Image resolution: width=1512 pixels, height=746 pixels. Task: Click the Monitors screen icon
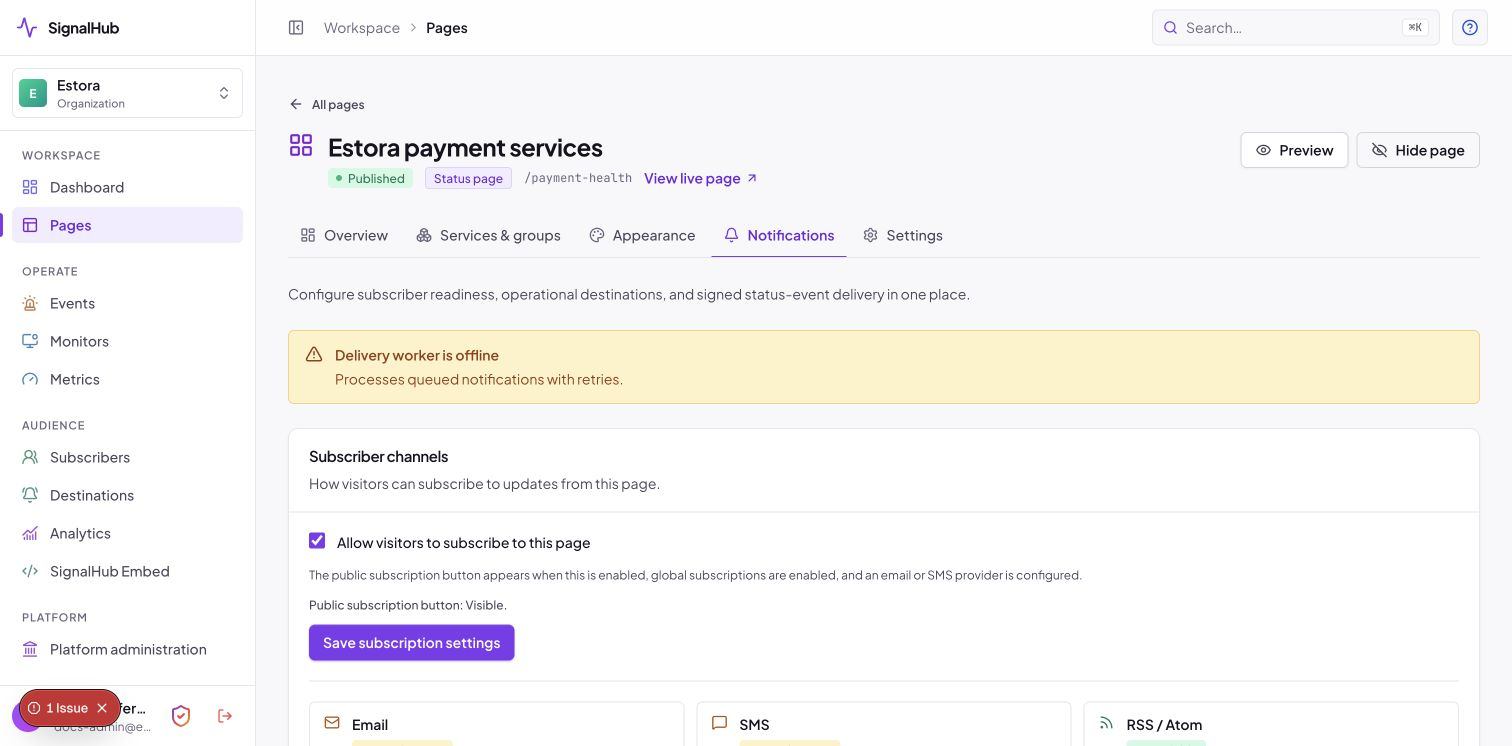[30, 341]
